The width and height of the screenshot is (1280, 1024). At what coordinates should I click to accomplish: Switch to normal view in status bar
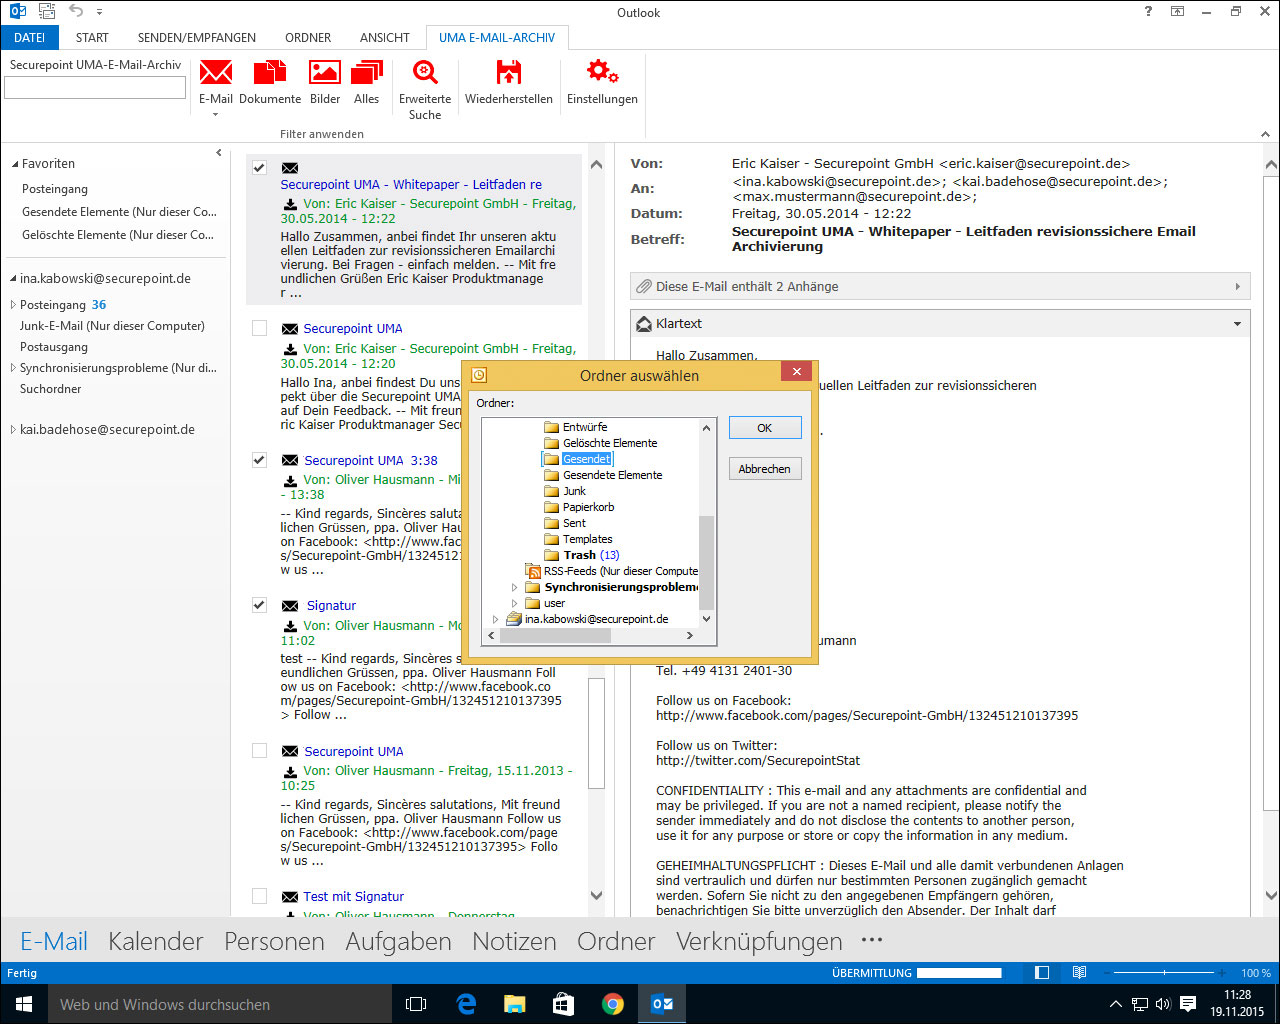(1042, 973)
